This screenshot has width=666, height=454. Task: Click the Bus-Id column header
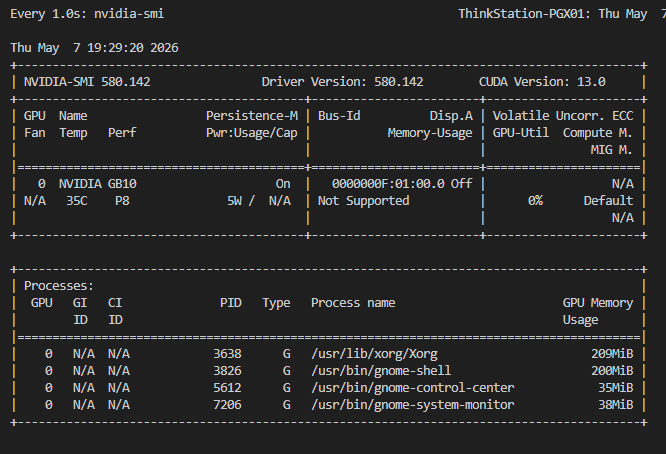[339, 116]
